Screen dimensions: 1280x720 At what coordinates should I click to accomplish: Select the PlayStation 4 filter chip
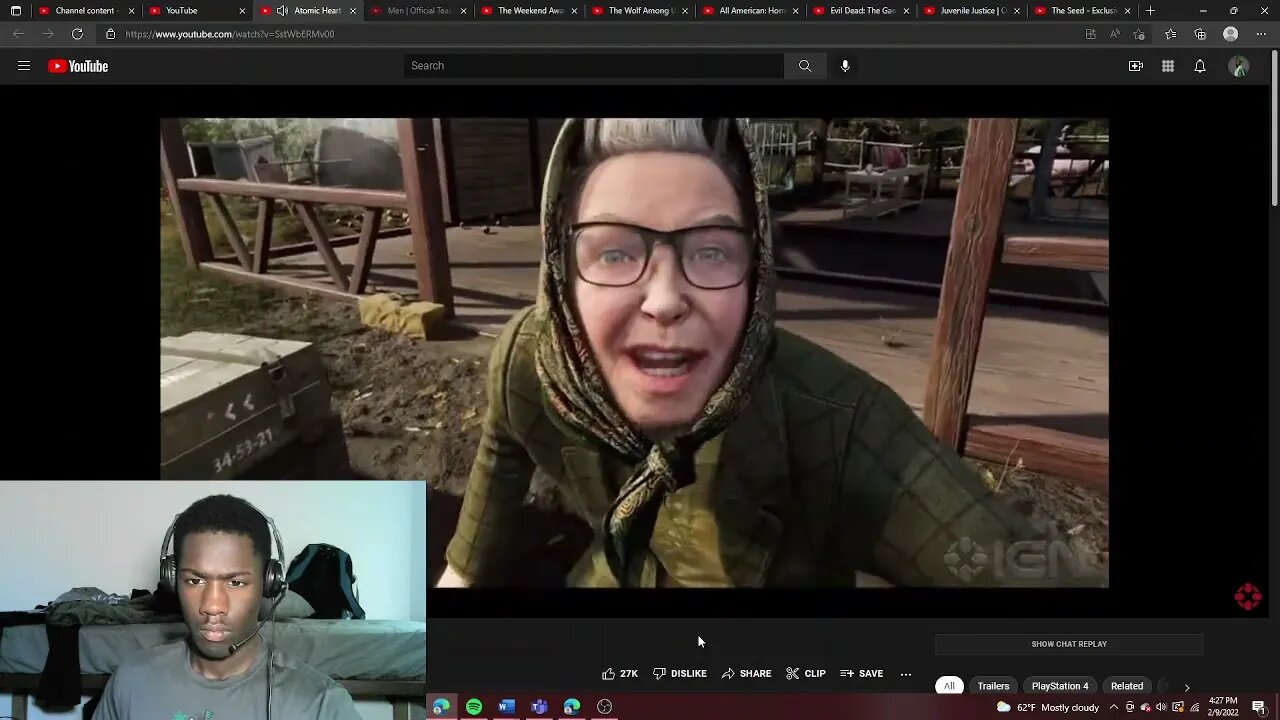point(1060,686)
